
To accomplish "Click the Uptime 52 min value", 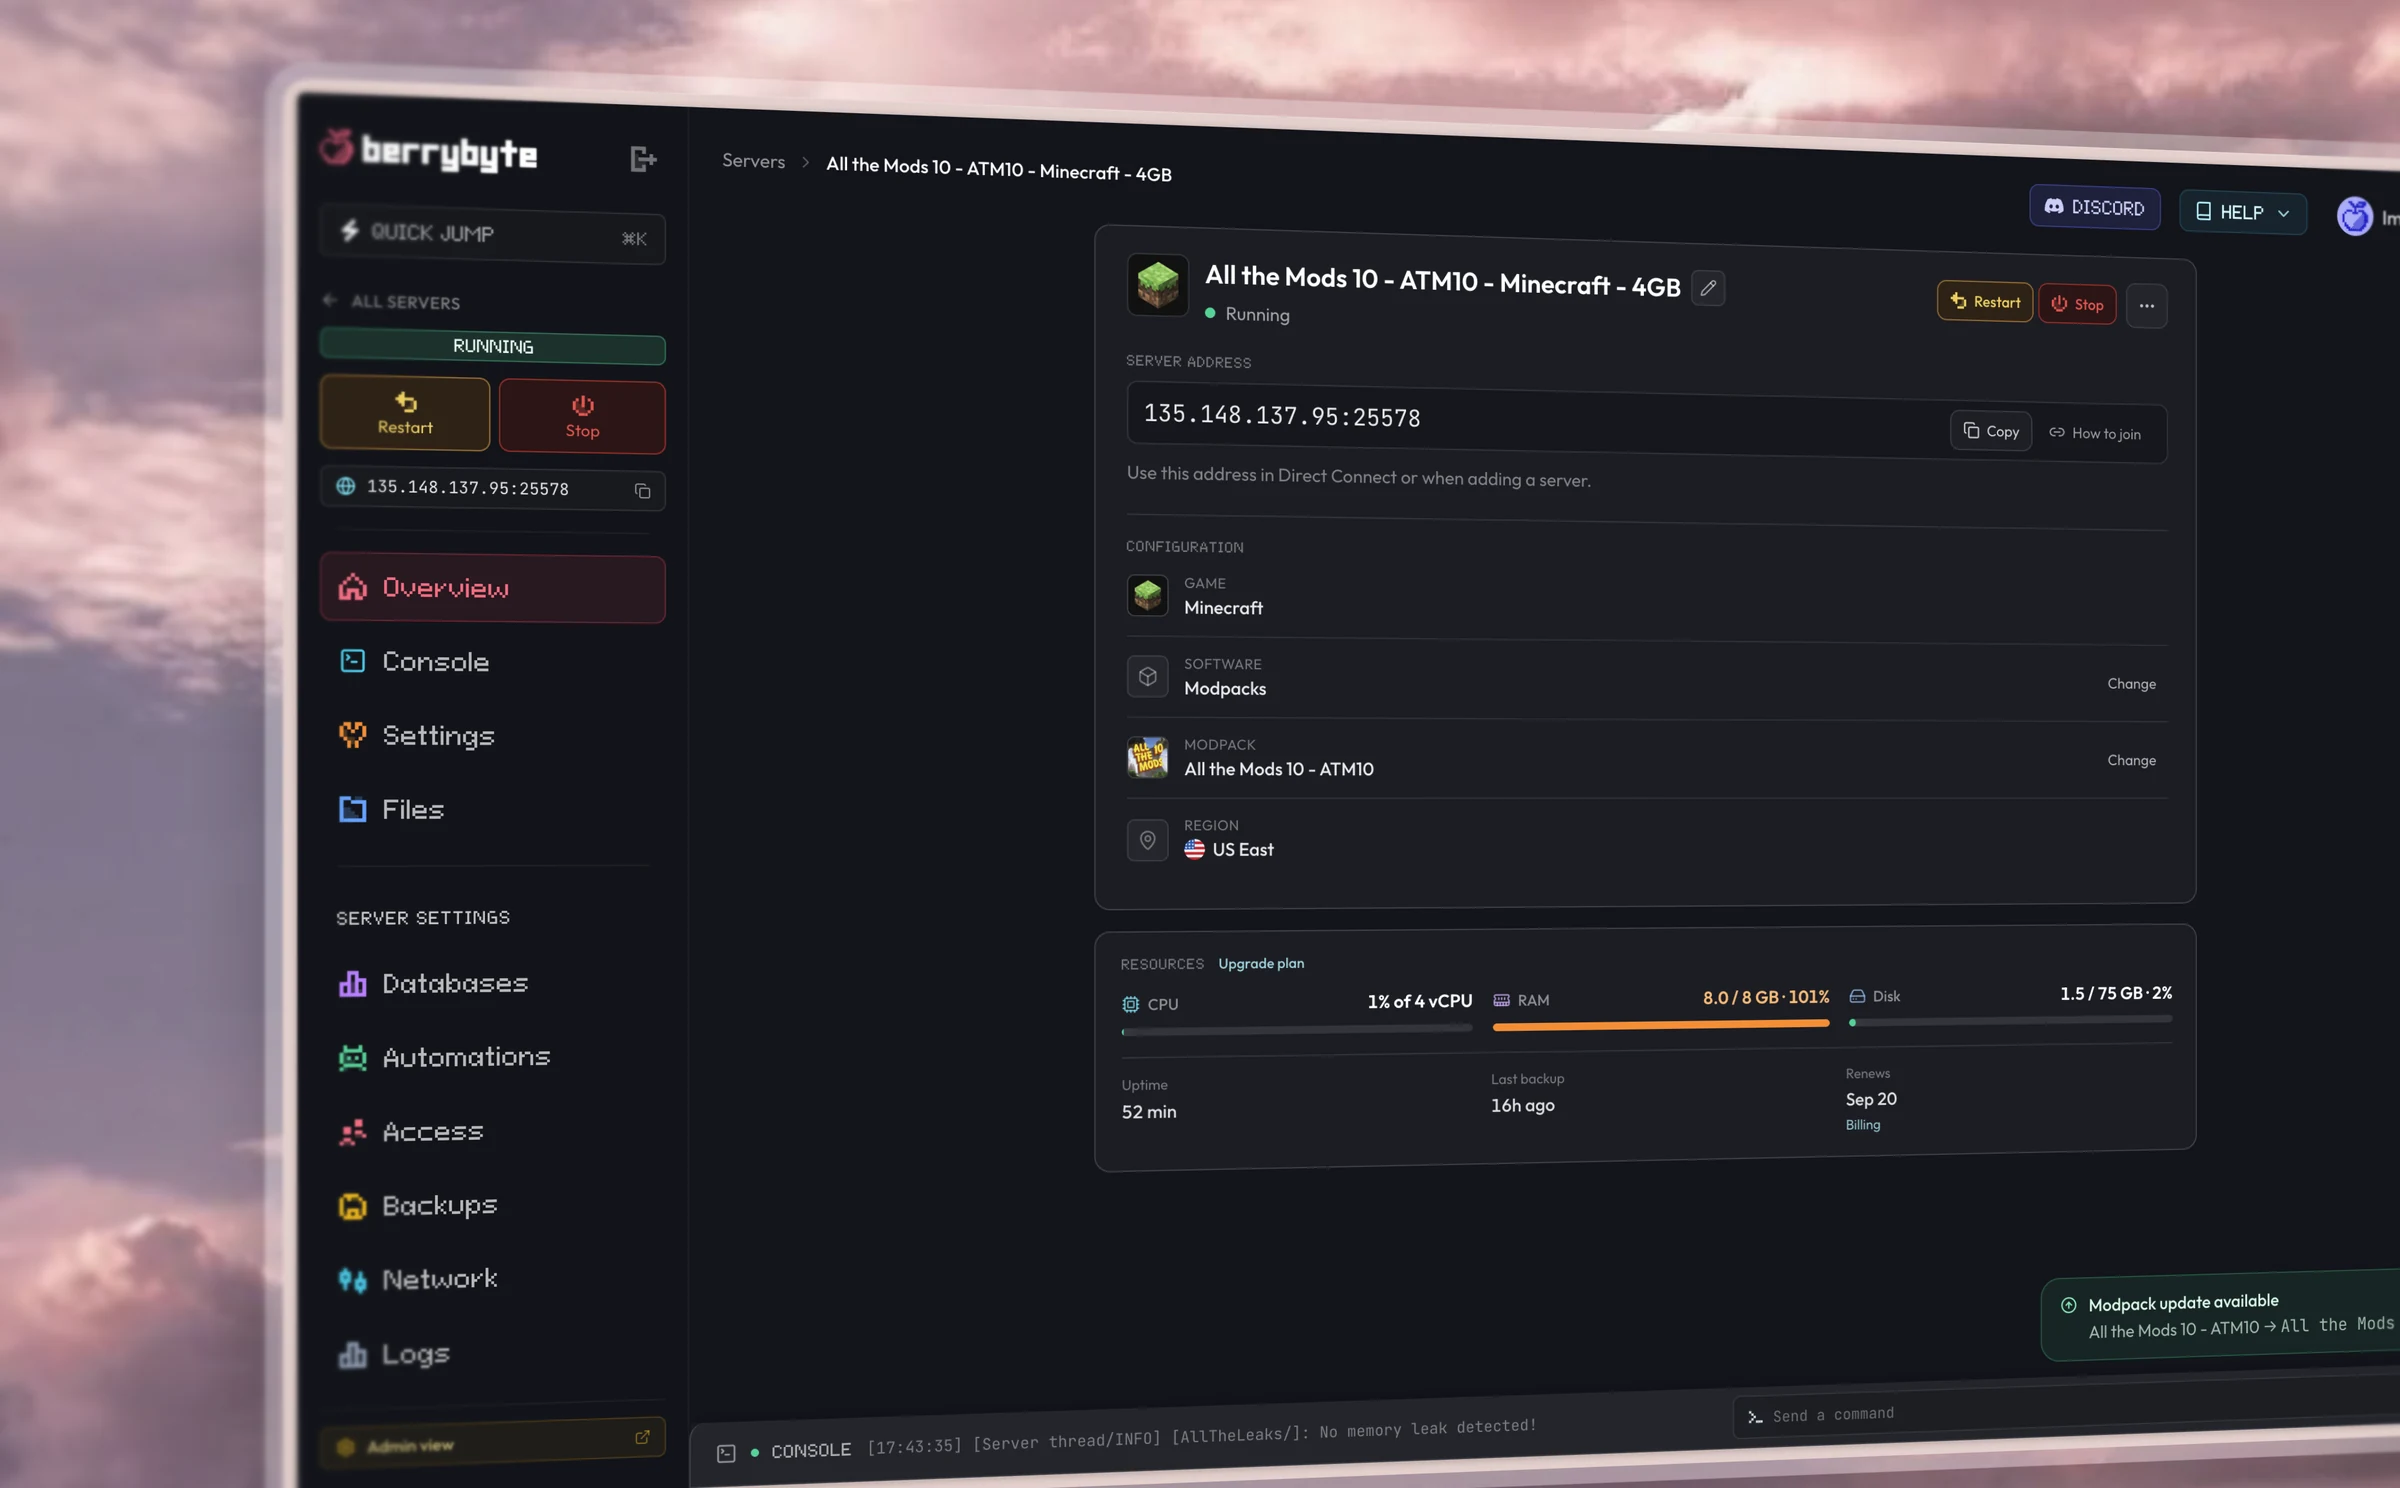I will (1149, 1112).
